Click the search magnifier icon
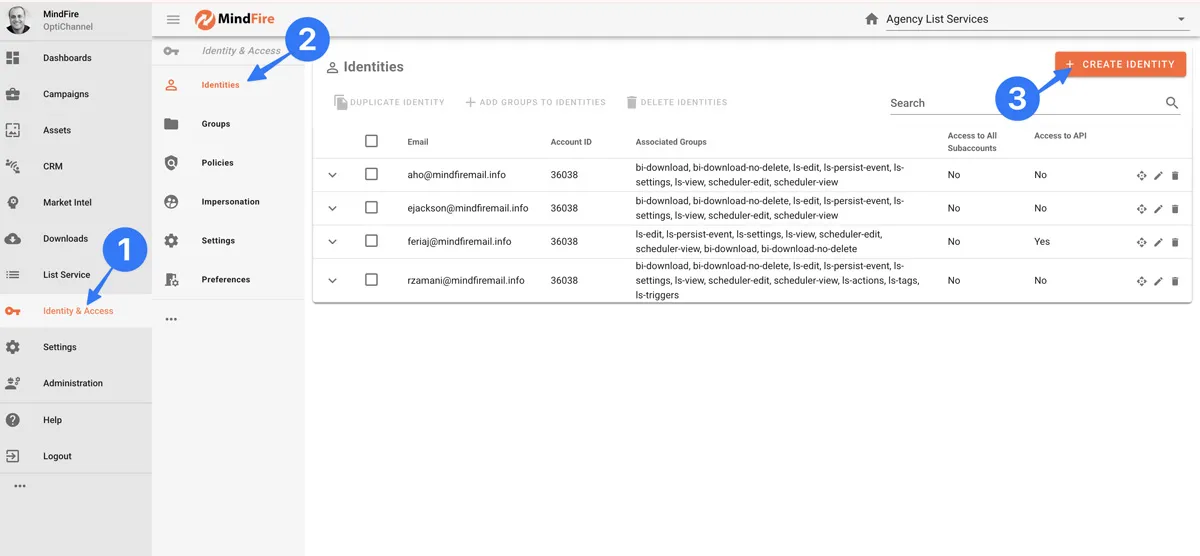The image size is (1200, 556). pos(1172,103)
